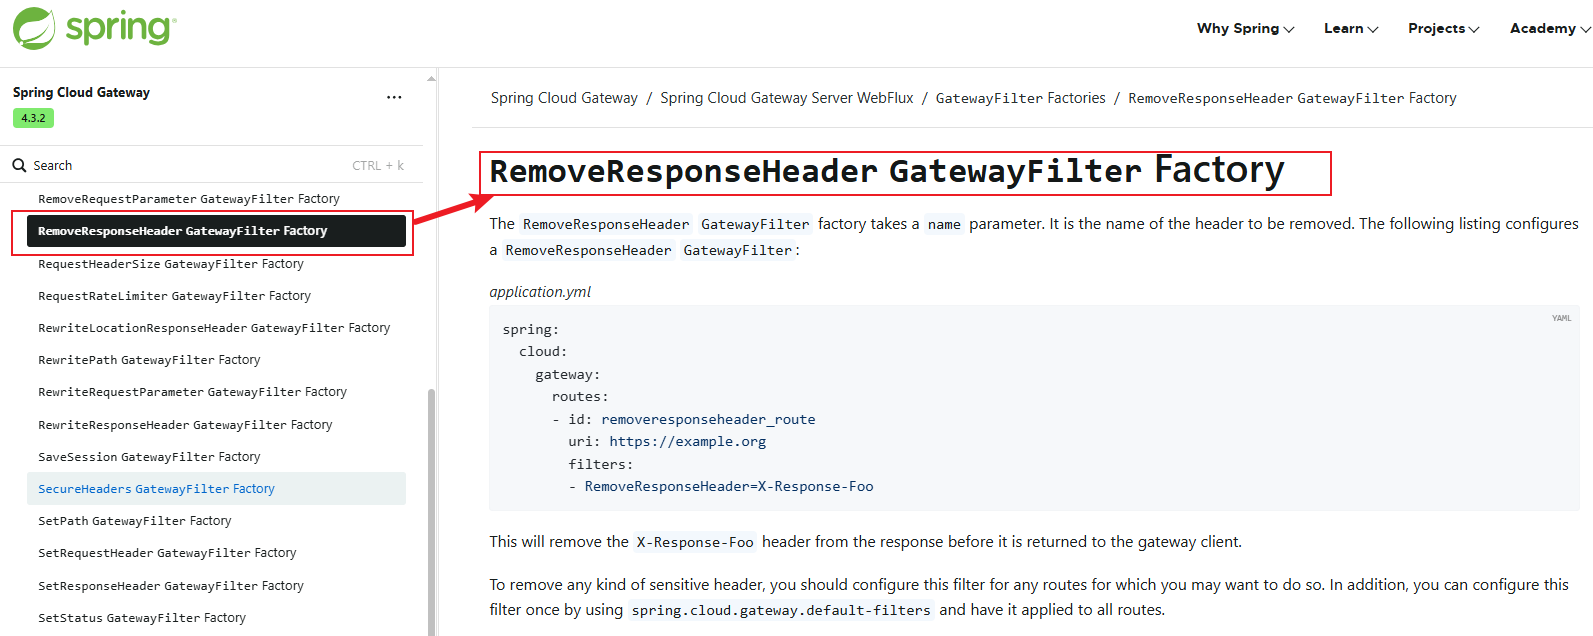1593x636 pixels.
Task: Click Spring Cloud Gateway Server WebFlux breadcrumb
Action: click(787, 98)
